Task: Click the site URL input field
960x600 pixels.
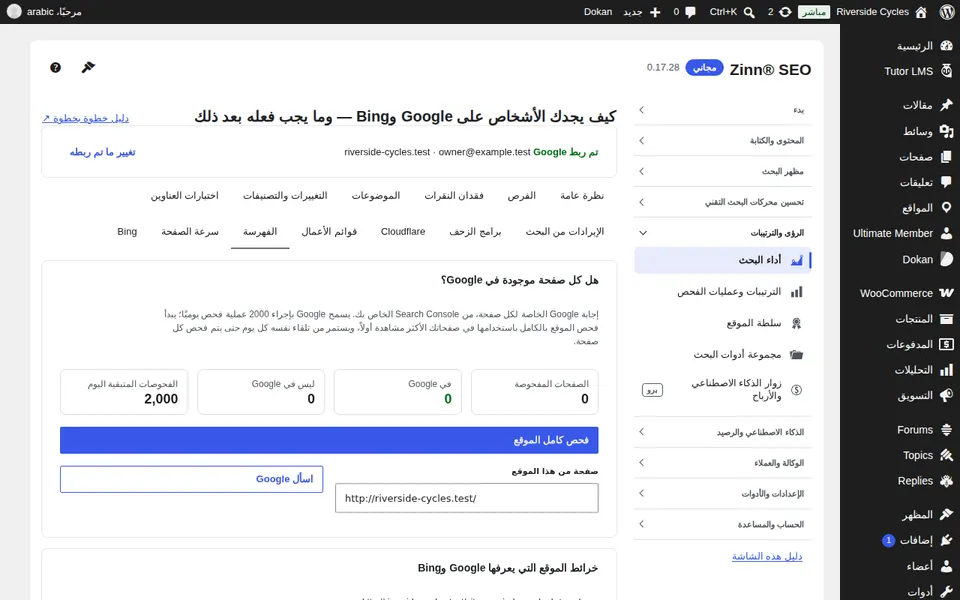Action: click(x=467, y=498)
